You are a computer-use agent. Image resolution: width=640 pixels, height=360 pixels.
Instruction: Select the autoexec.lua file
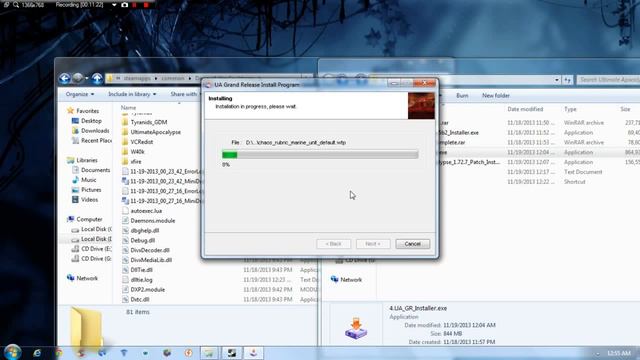pos(142,211)
